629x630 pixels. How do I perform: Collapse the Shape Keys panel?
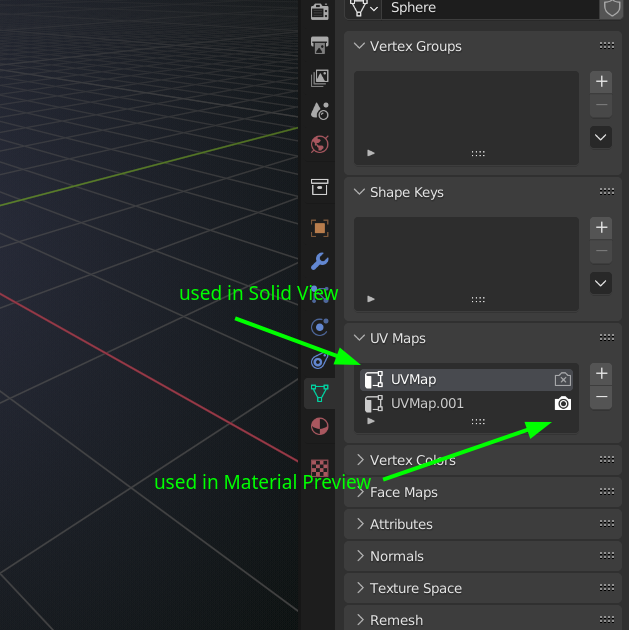tap(359, 192)
